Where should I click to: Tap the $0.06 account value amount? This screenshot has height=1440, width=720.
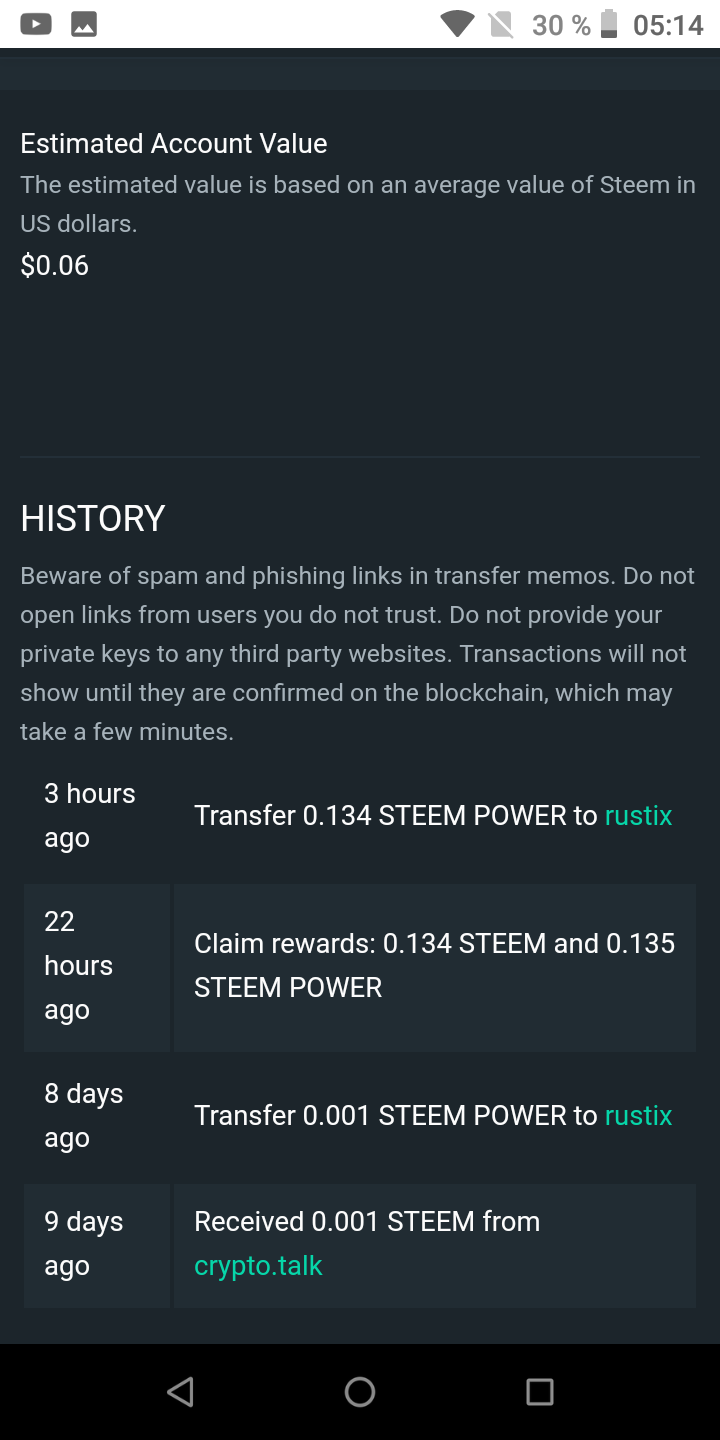[x=55, y=266]
